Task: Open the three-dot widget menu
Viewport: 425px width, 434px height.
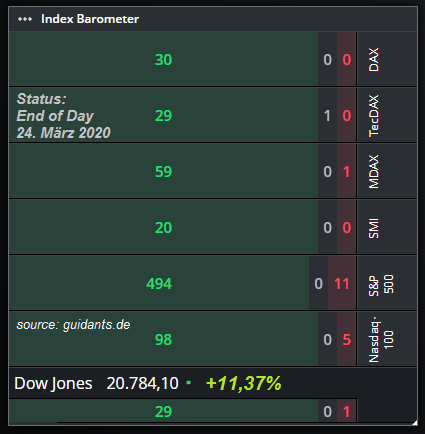Action: click(x=25, y=19)
